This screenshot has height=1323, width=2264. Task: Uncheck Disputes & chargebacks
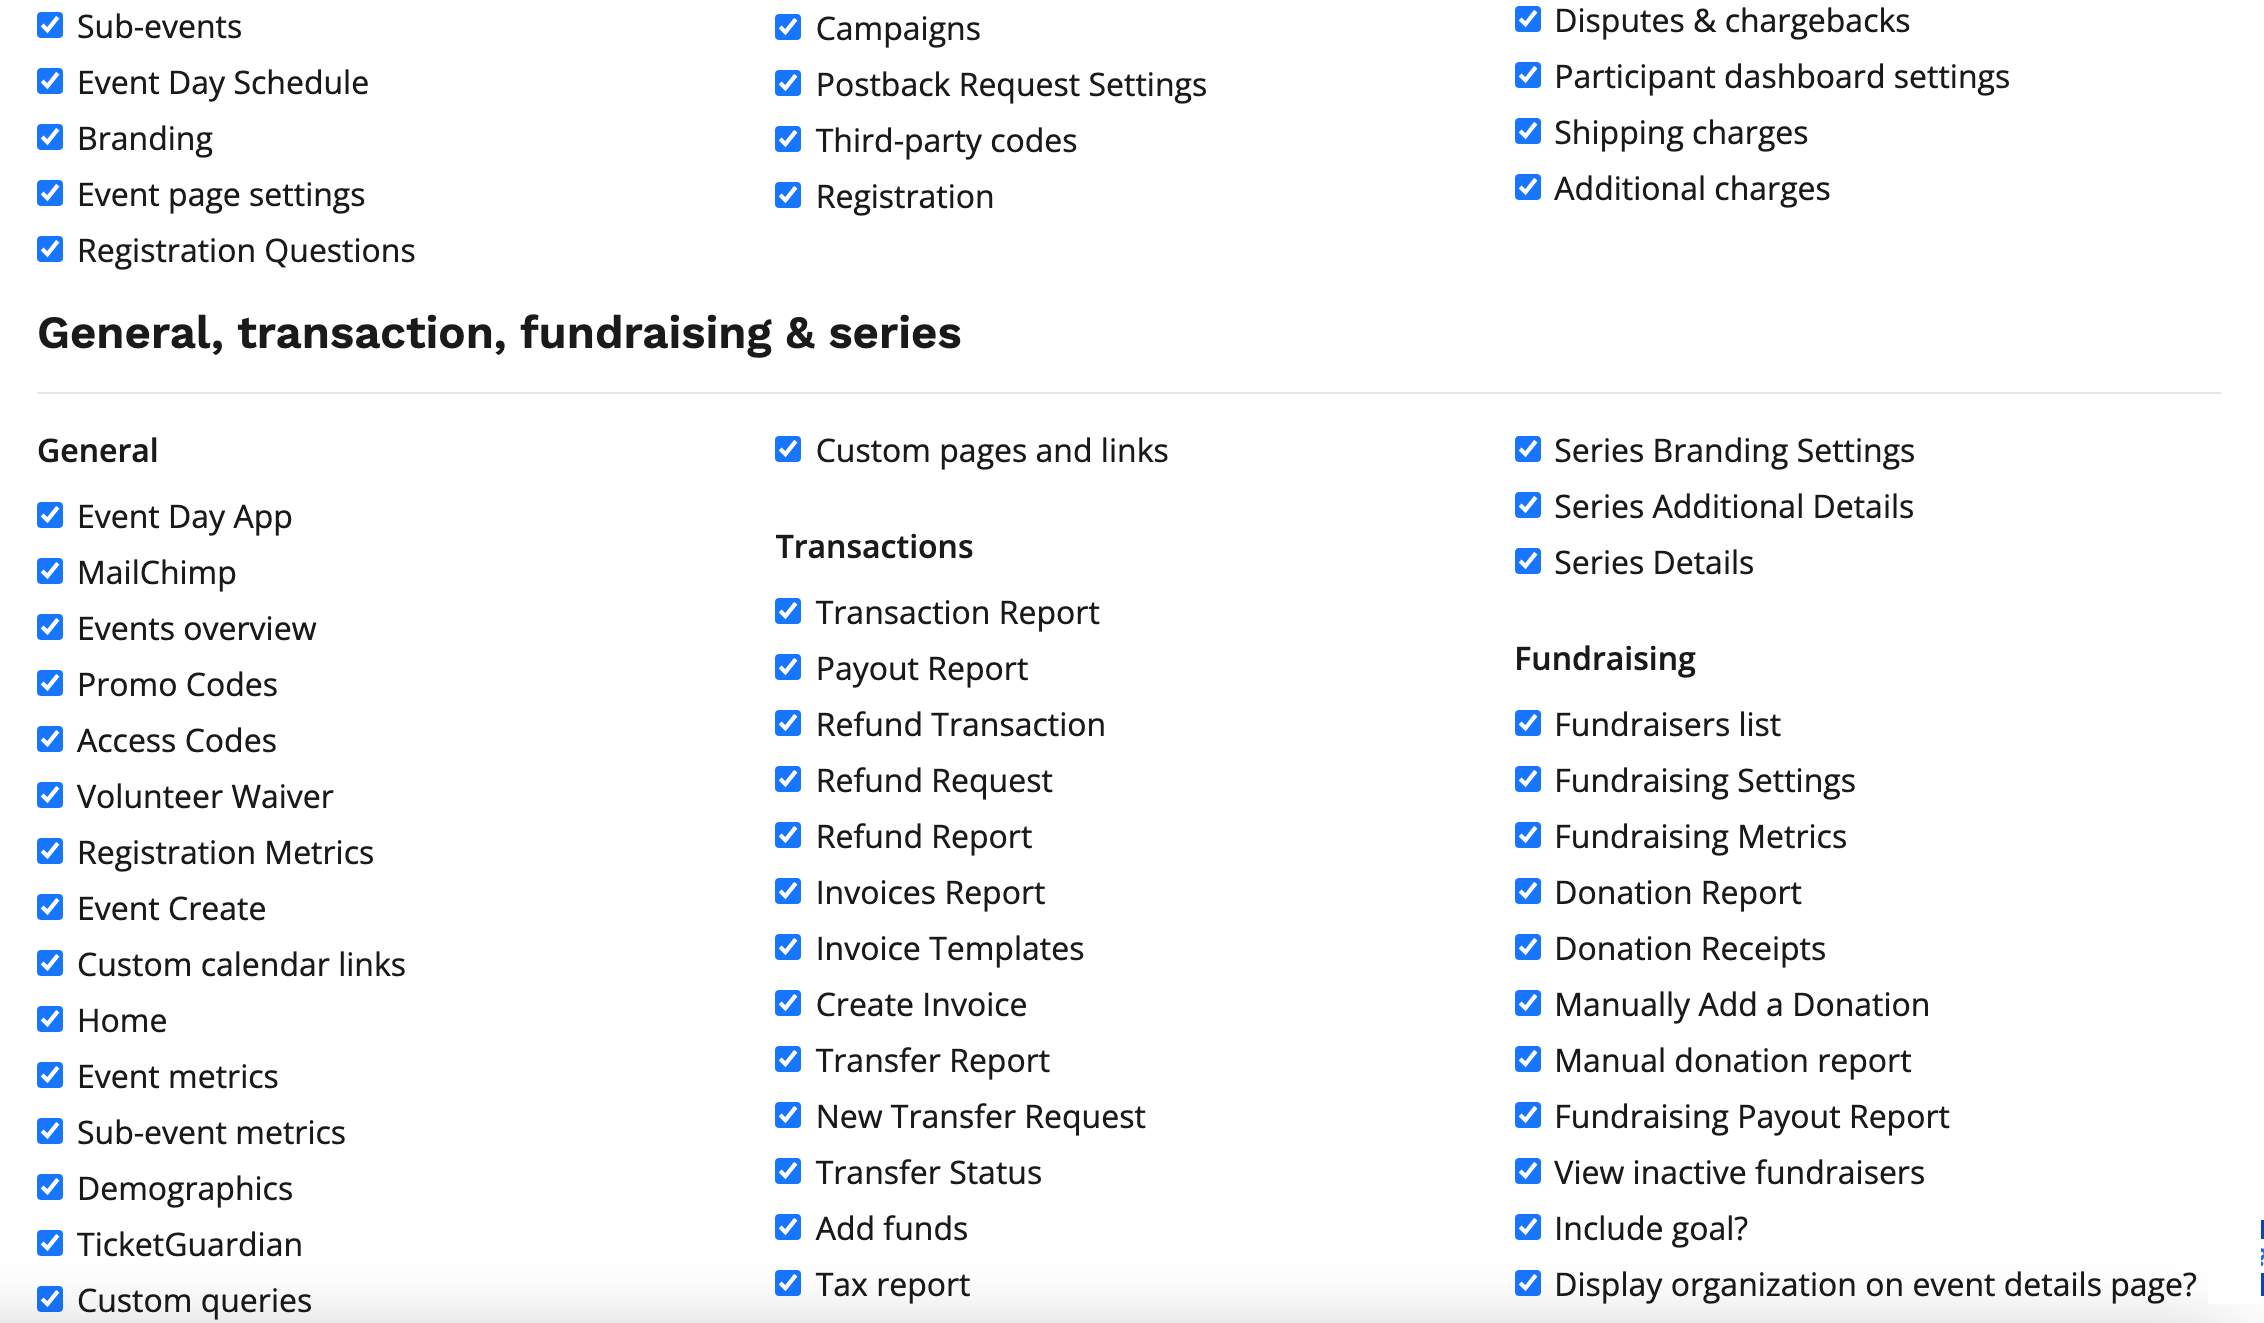[1528, 19]
